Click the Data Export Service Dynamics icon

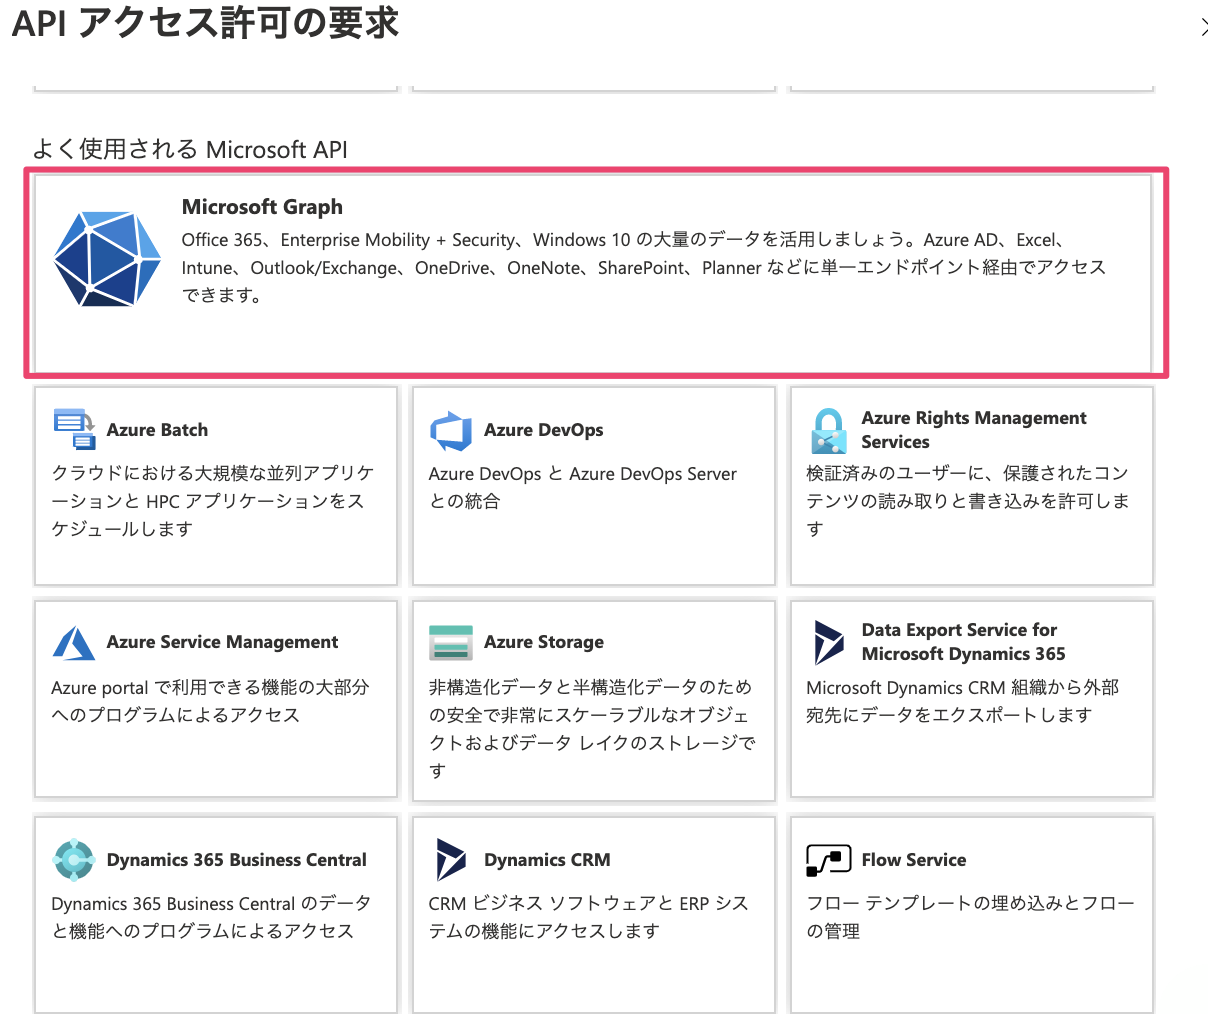(x=829, y=642)
